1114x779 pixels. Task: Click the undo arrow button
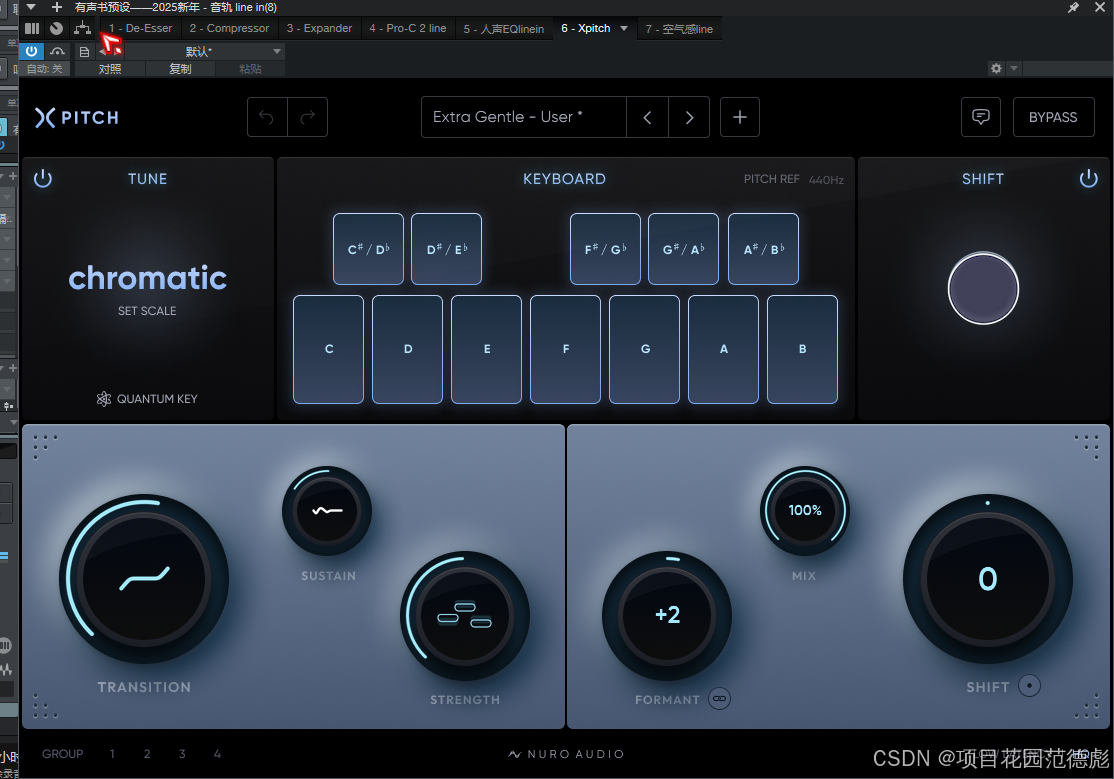pyautogui.click(x=267, y=117)
